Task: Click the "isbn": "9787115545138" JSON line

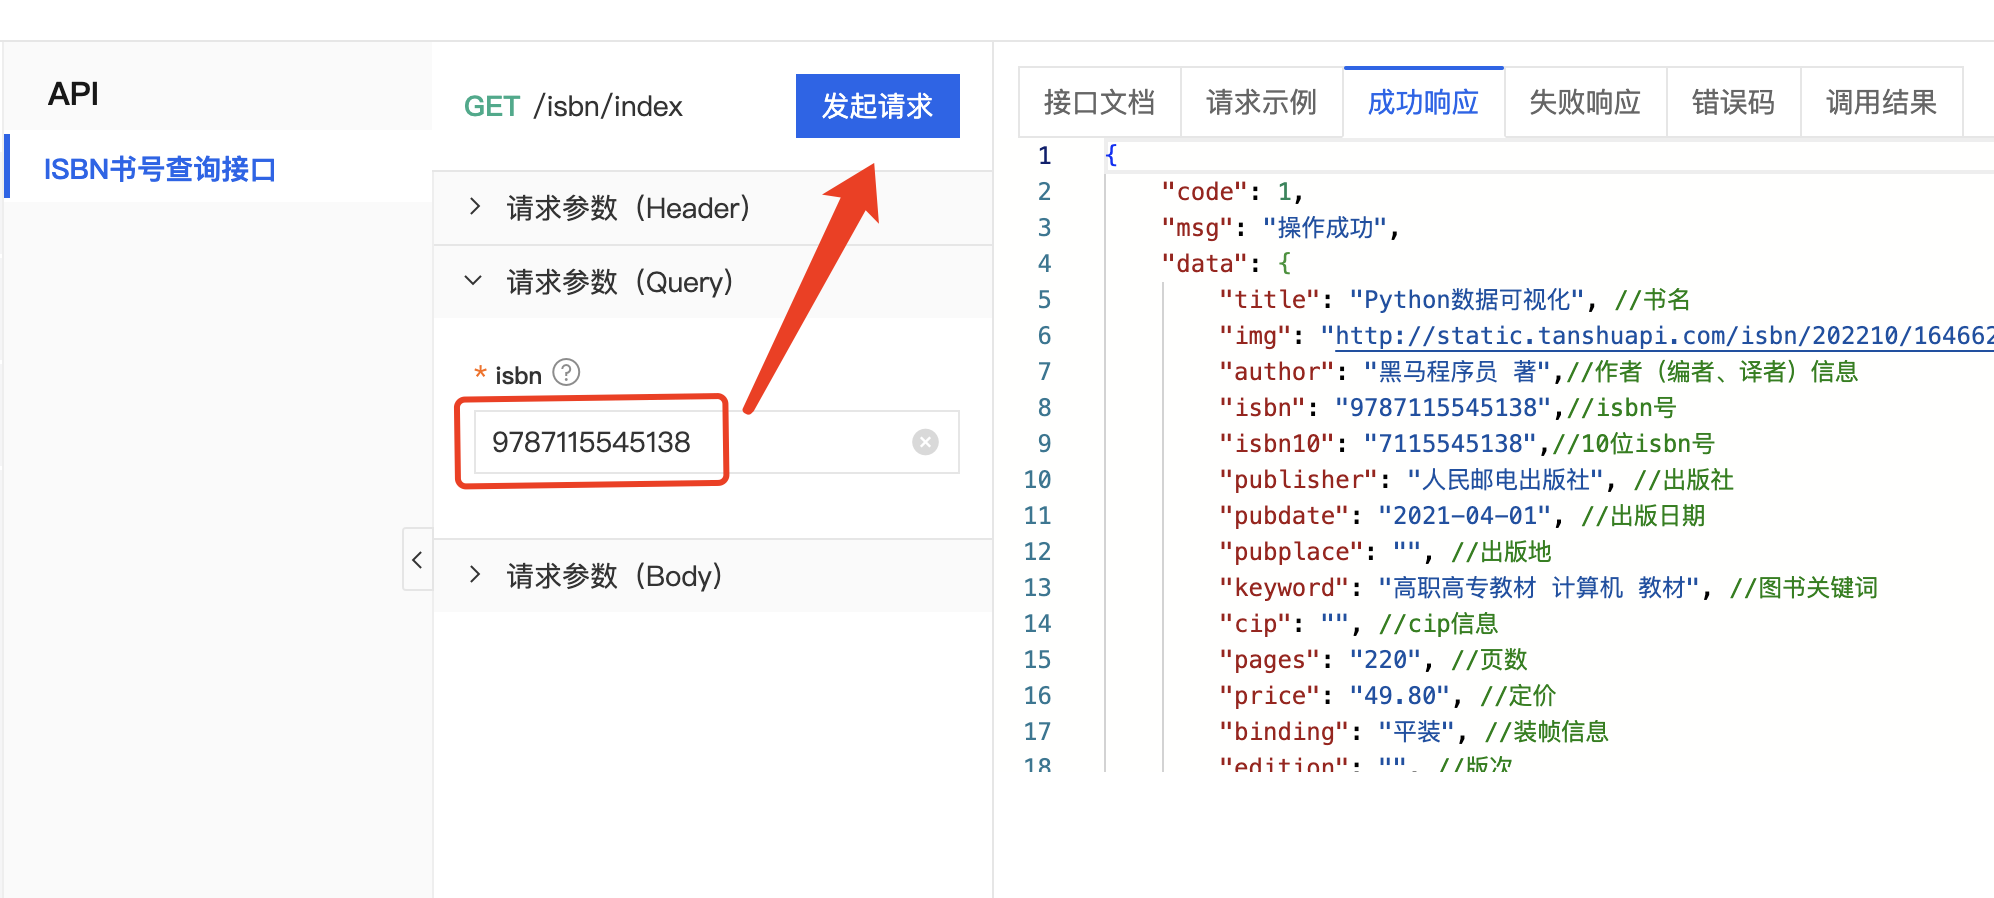Action: [x=1447, y=408]
